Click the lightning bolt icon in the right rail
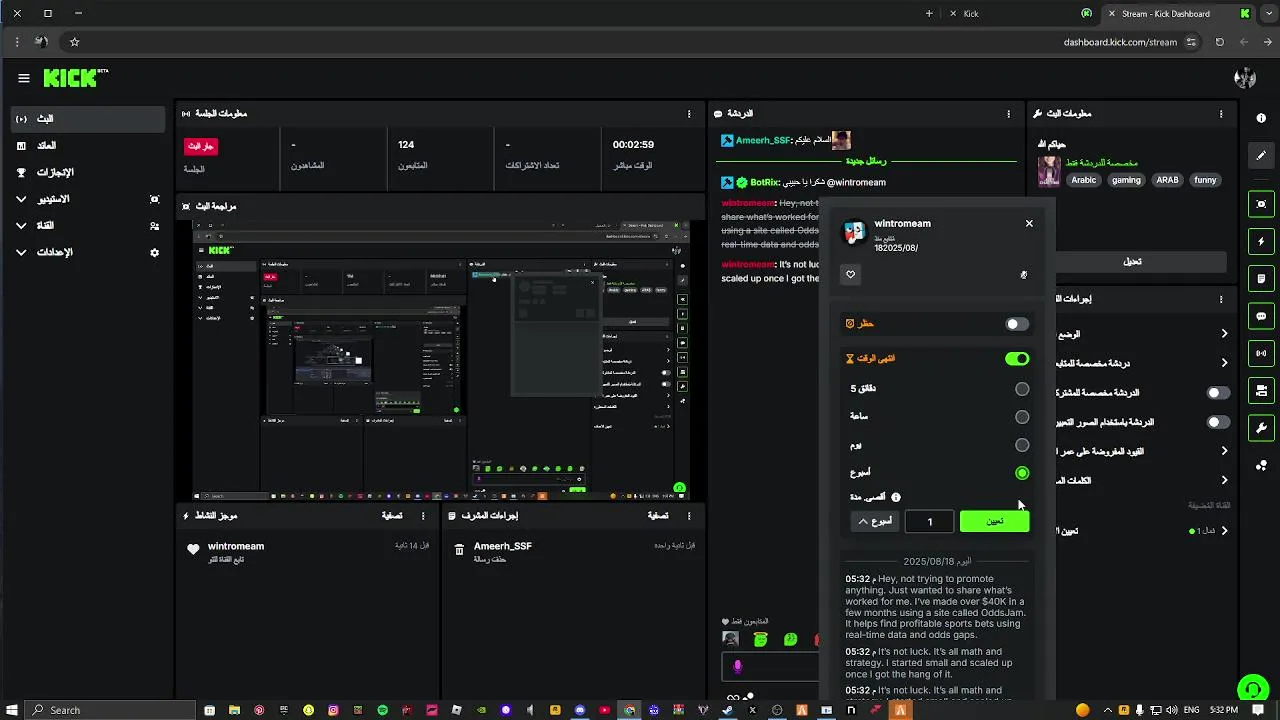 pyautogui.click(x=1261, y=242)
